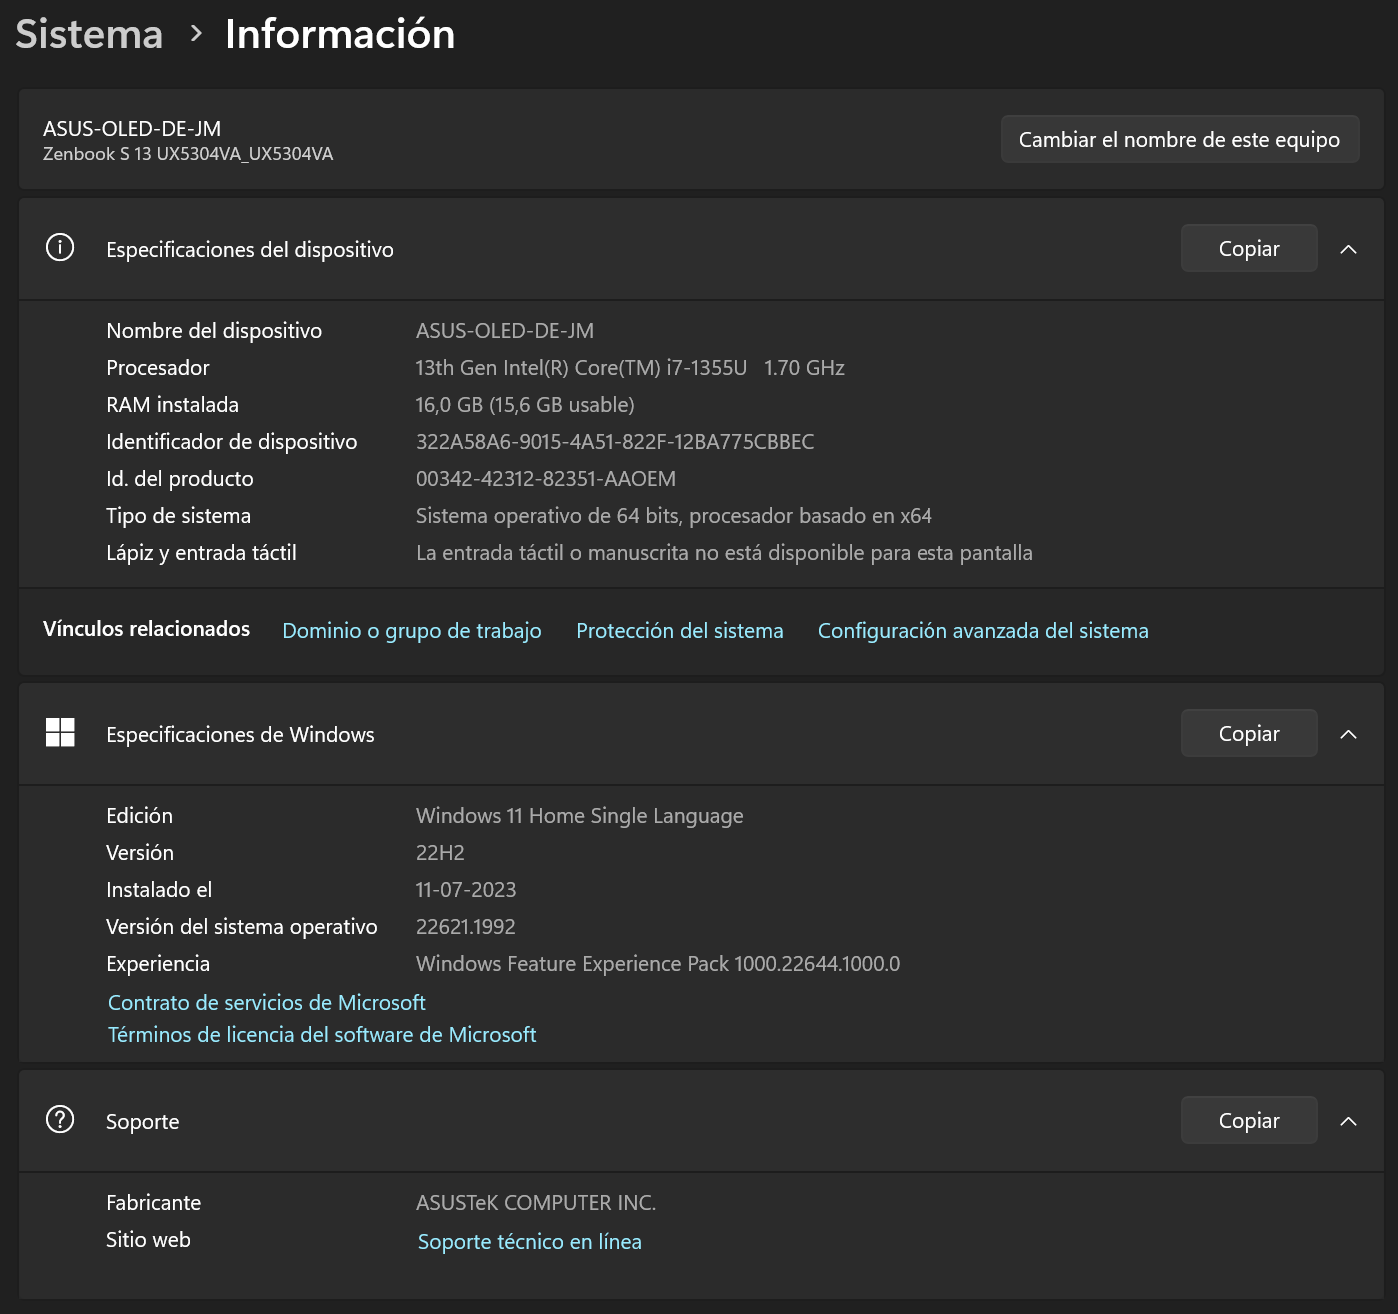Image resolution: width=1398 pixels, height=1314 pixels.
Task: Click the Windows logo icon
Action: (60, 733)
